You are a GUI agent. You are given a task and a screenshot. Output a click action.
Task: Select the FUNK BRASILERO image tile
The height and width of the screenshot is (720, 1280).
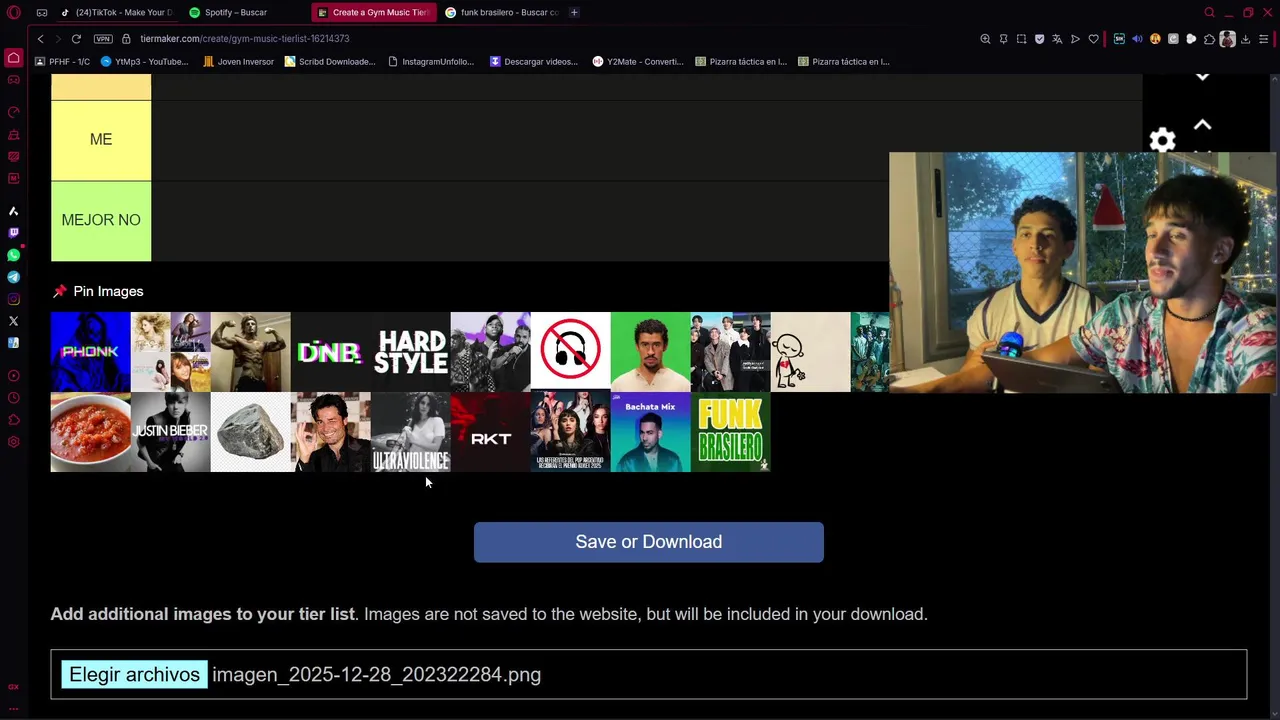[731, 432]
